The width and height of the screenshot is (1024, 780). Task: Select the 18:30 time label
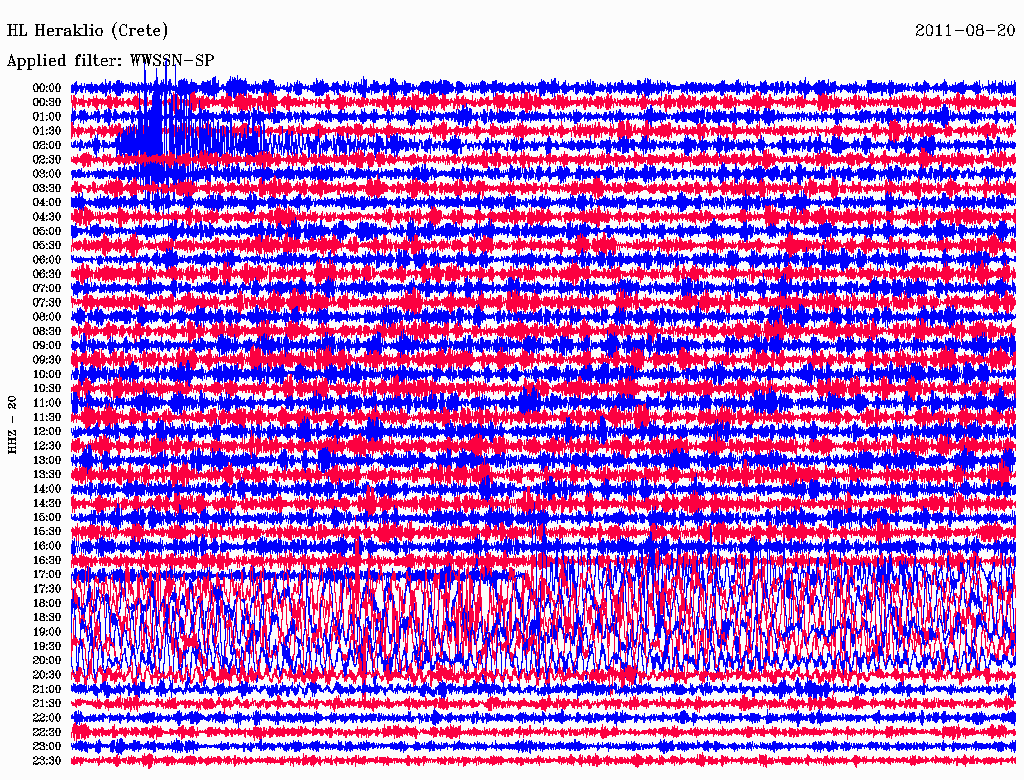47,617
